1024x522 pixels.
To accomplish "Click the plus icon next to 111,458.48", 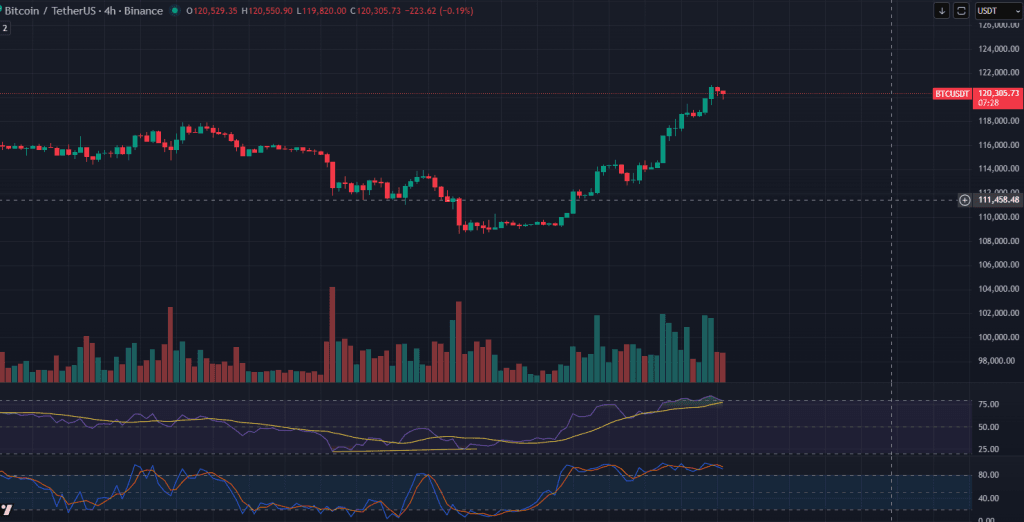I will click(964, 200).
